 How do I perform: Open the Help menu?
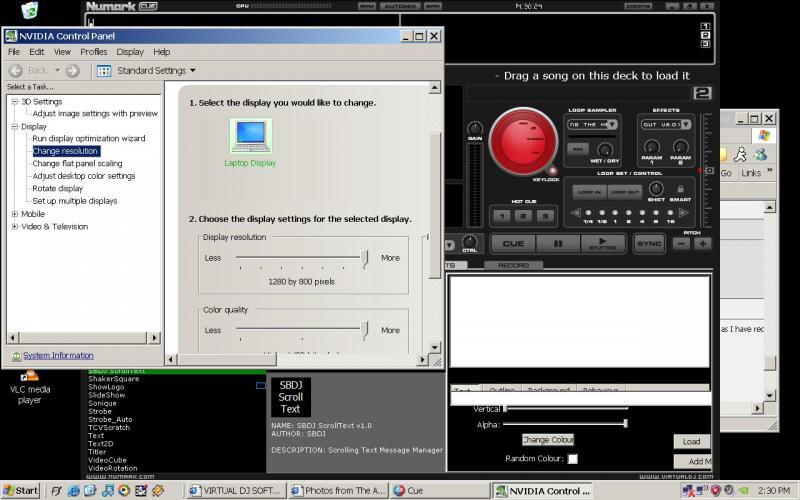pyautogui.click(x=162, y=52)
